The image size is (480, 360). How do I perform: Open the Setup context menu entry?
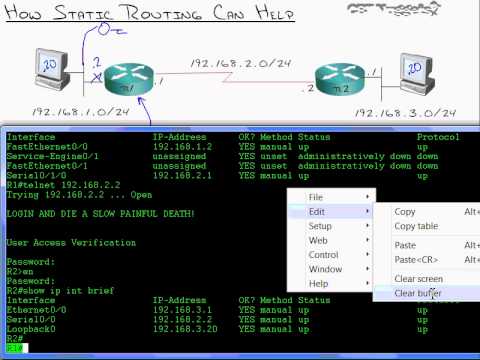click(x=331, y=226)
